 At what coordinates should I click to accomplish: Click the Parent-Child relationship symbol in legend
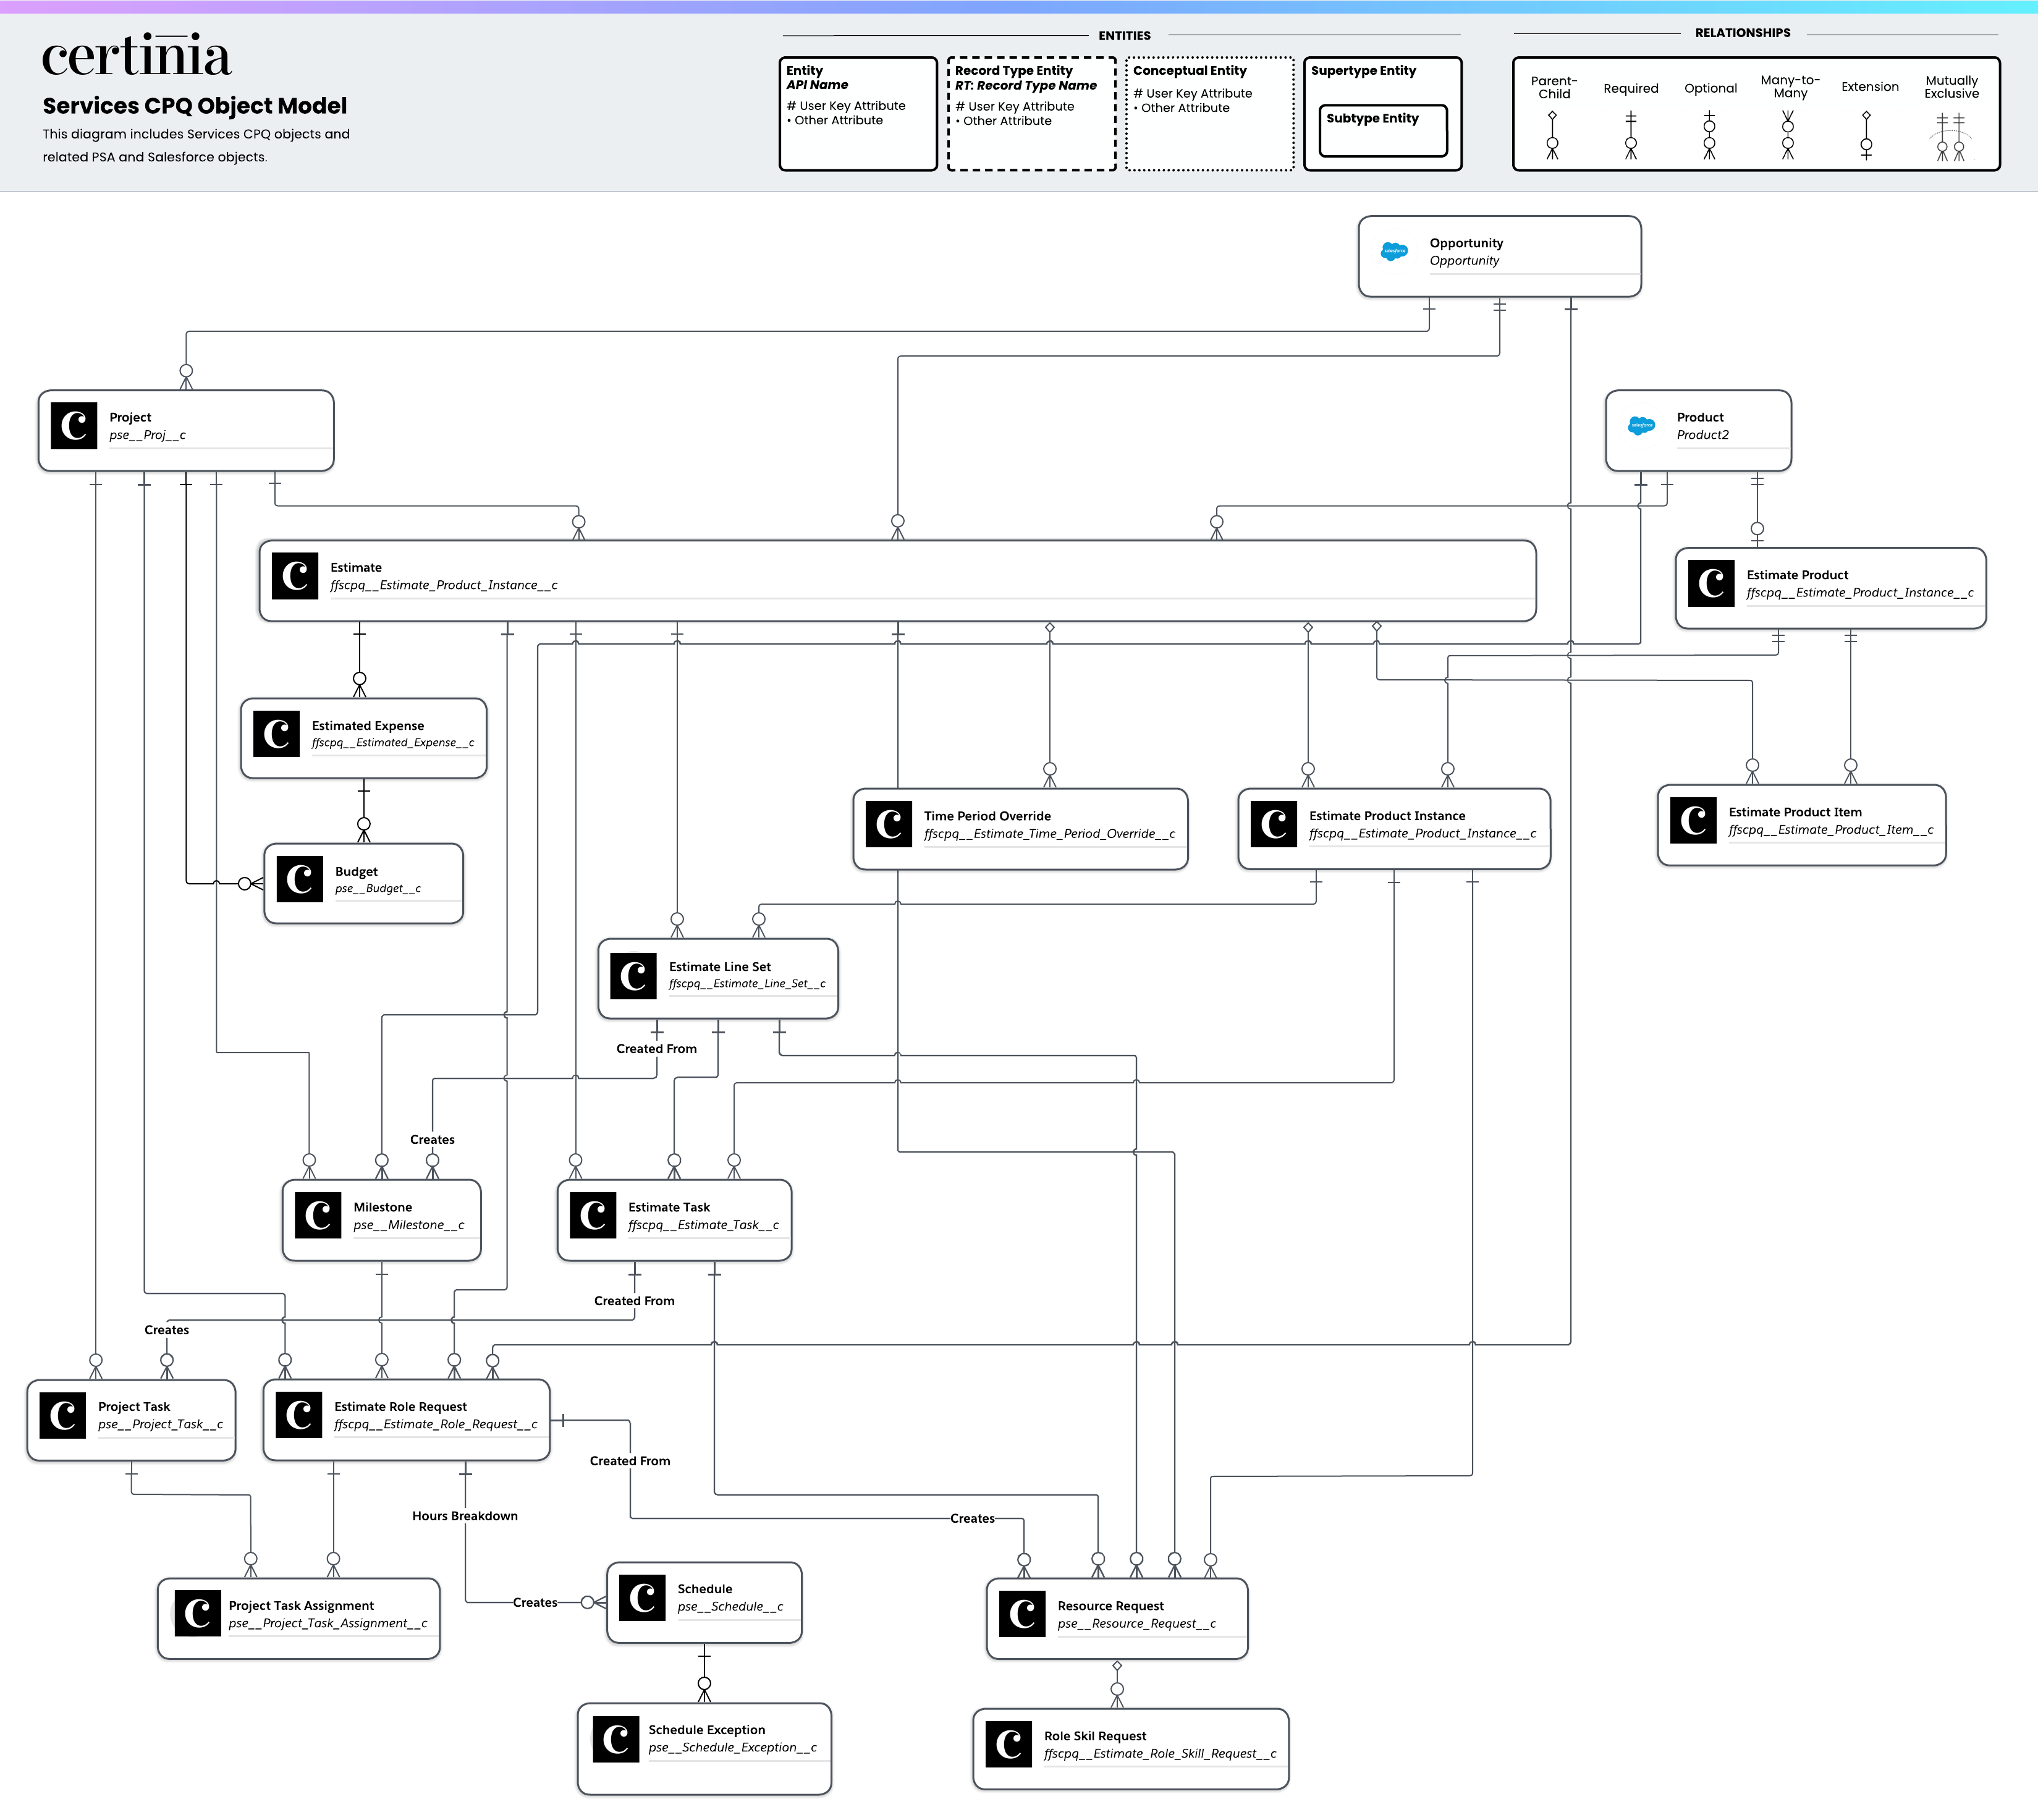click(x=1552, y=135)
